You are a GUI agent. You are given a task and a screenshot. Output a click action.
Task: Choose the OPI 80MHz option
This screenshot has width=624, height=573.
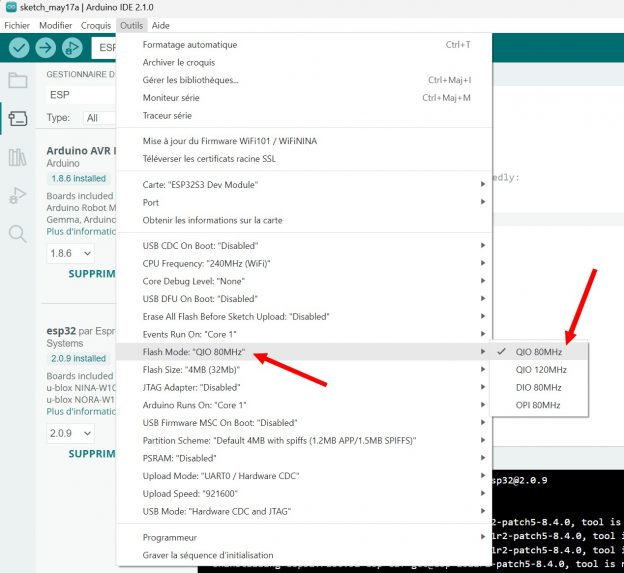point(538,405)
